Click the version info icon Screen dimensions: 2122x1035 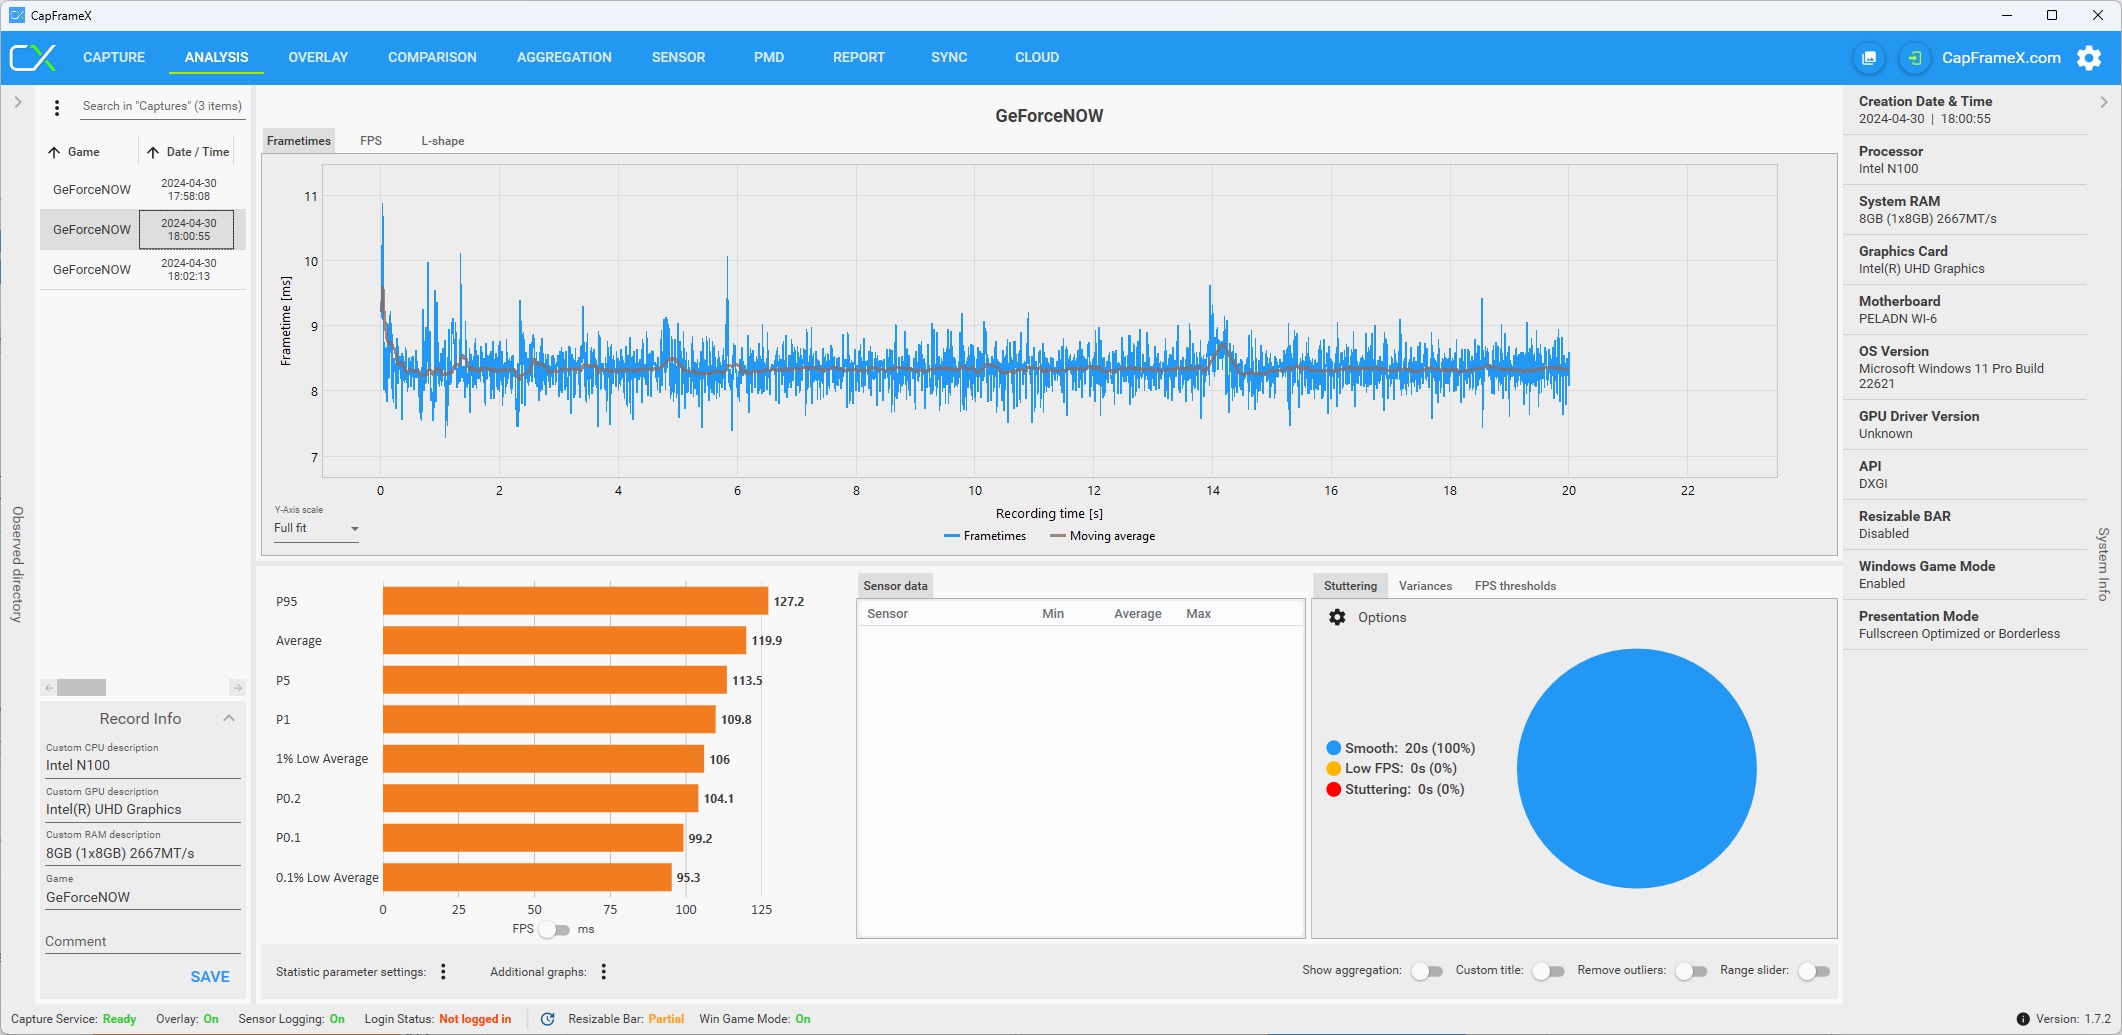(x=2023, y=1019)
